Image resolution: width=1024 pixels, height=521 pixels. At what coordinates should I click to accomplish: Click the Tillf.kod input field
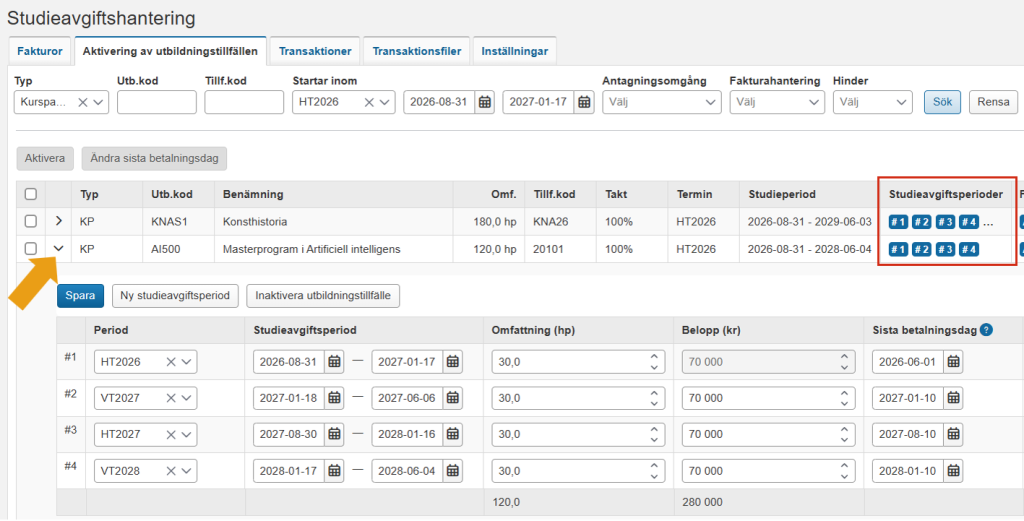pos(244,102)
